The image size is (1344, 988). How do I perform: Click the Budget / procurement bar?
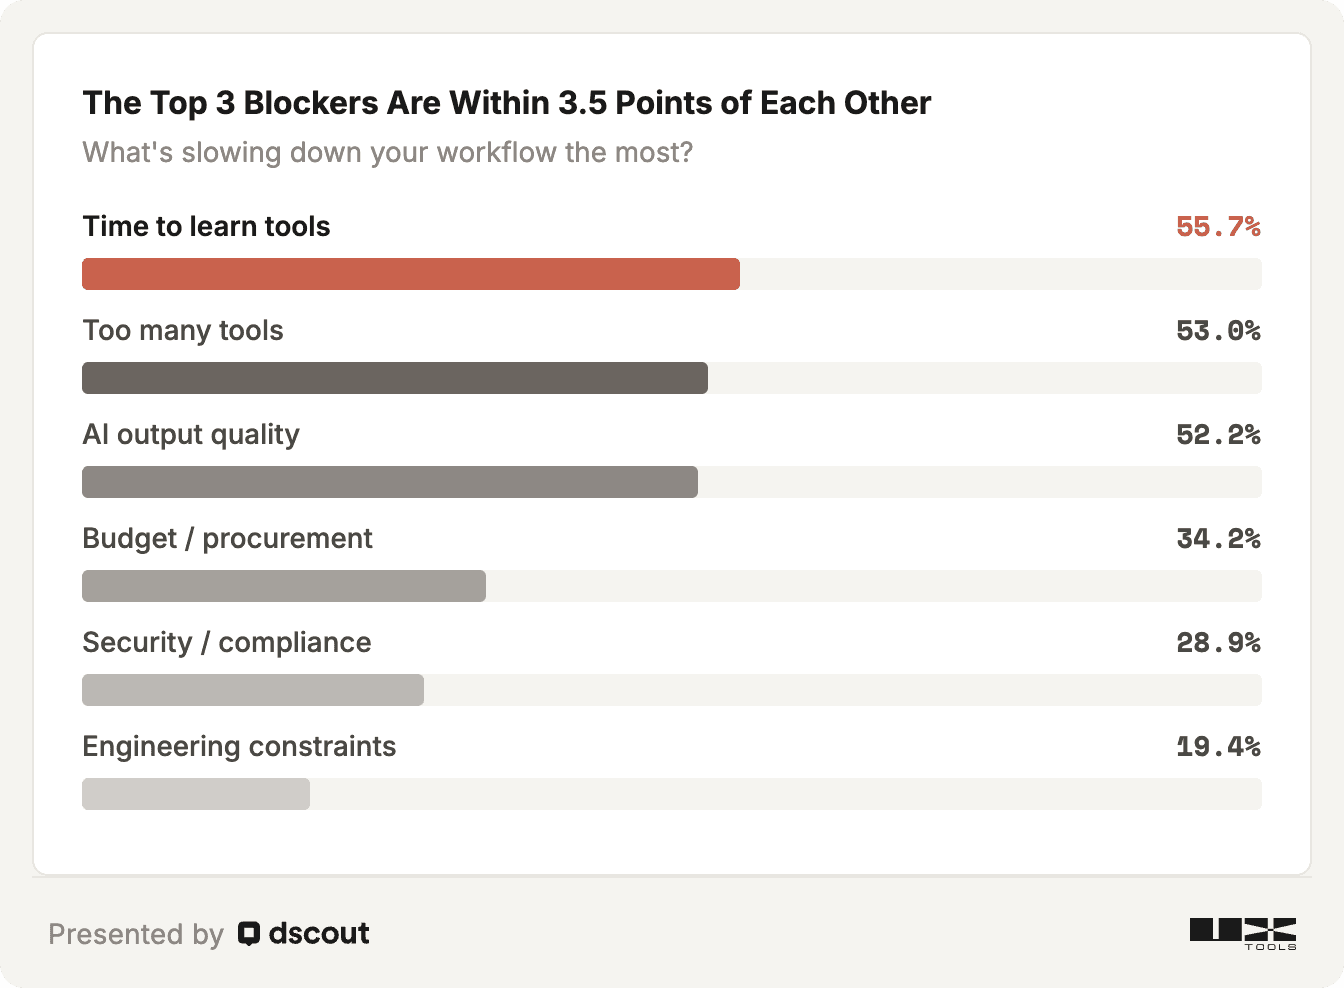pos(284,586)
